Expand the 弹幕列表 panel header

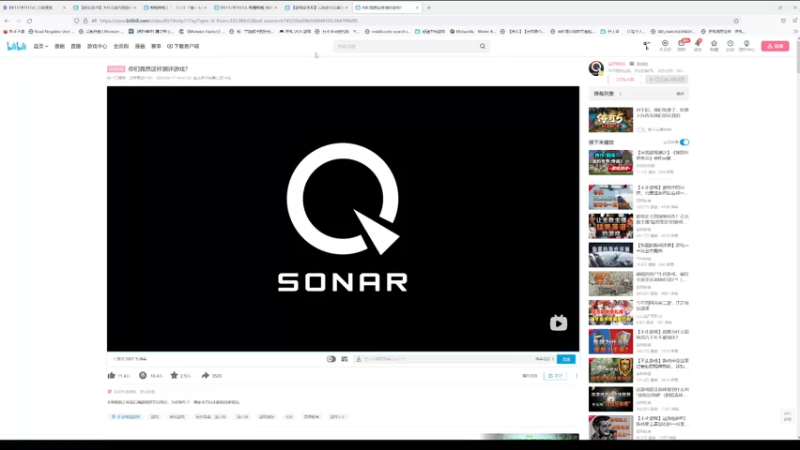pos(638,94)
